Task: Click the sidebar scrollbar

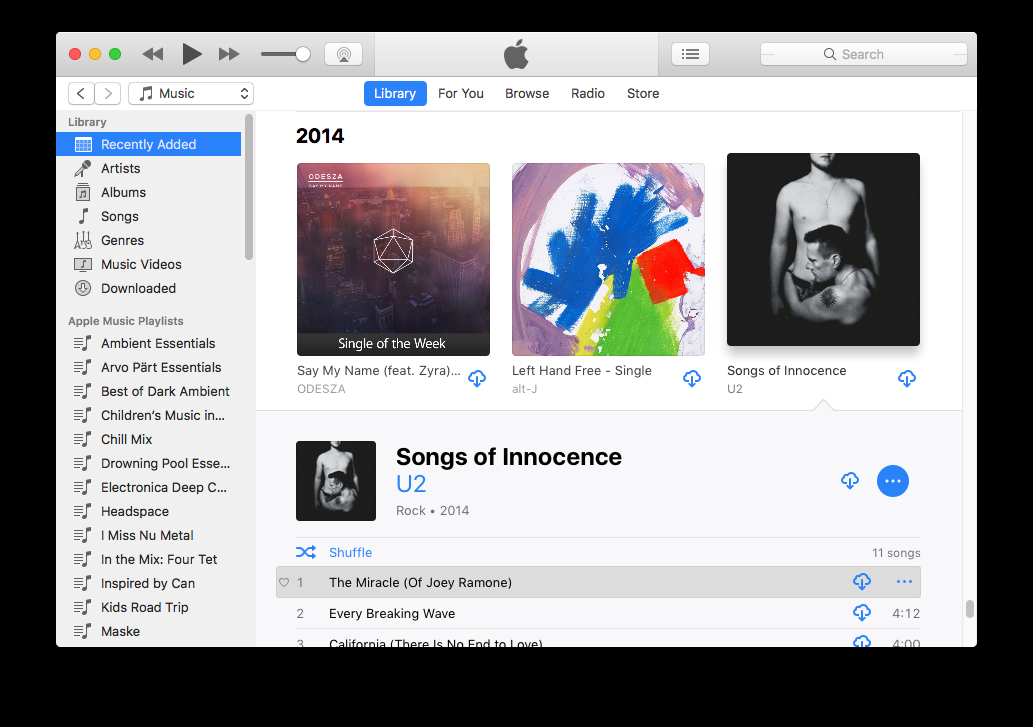Action: (249, 188)
